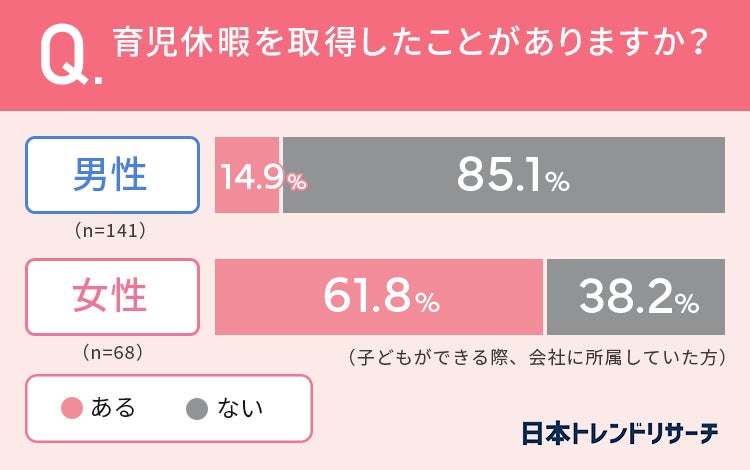Screen dimensions: 750x470
Task: Click the ある legend text
Action: [x=113, y=408]
